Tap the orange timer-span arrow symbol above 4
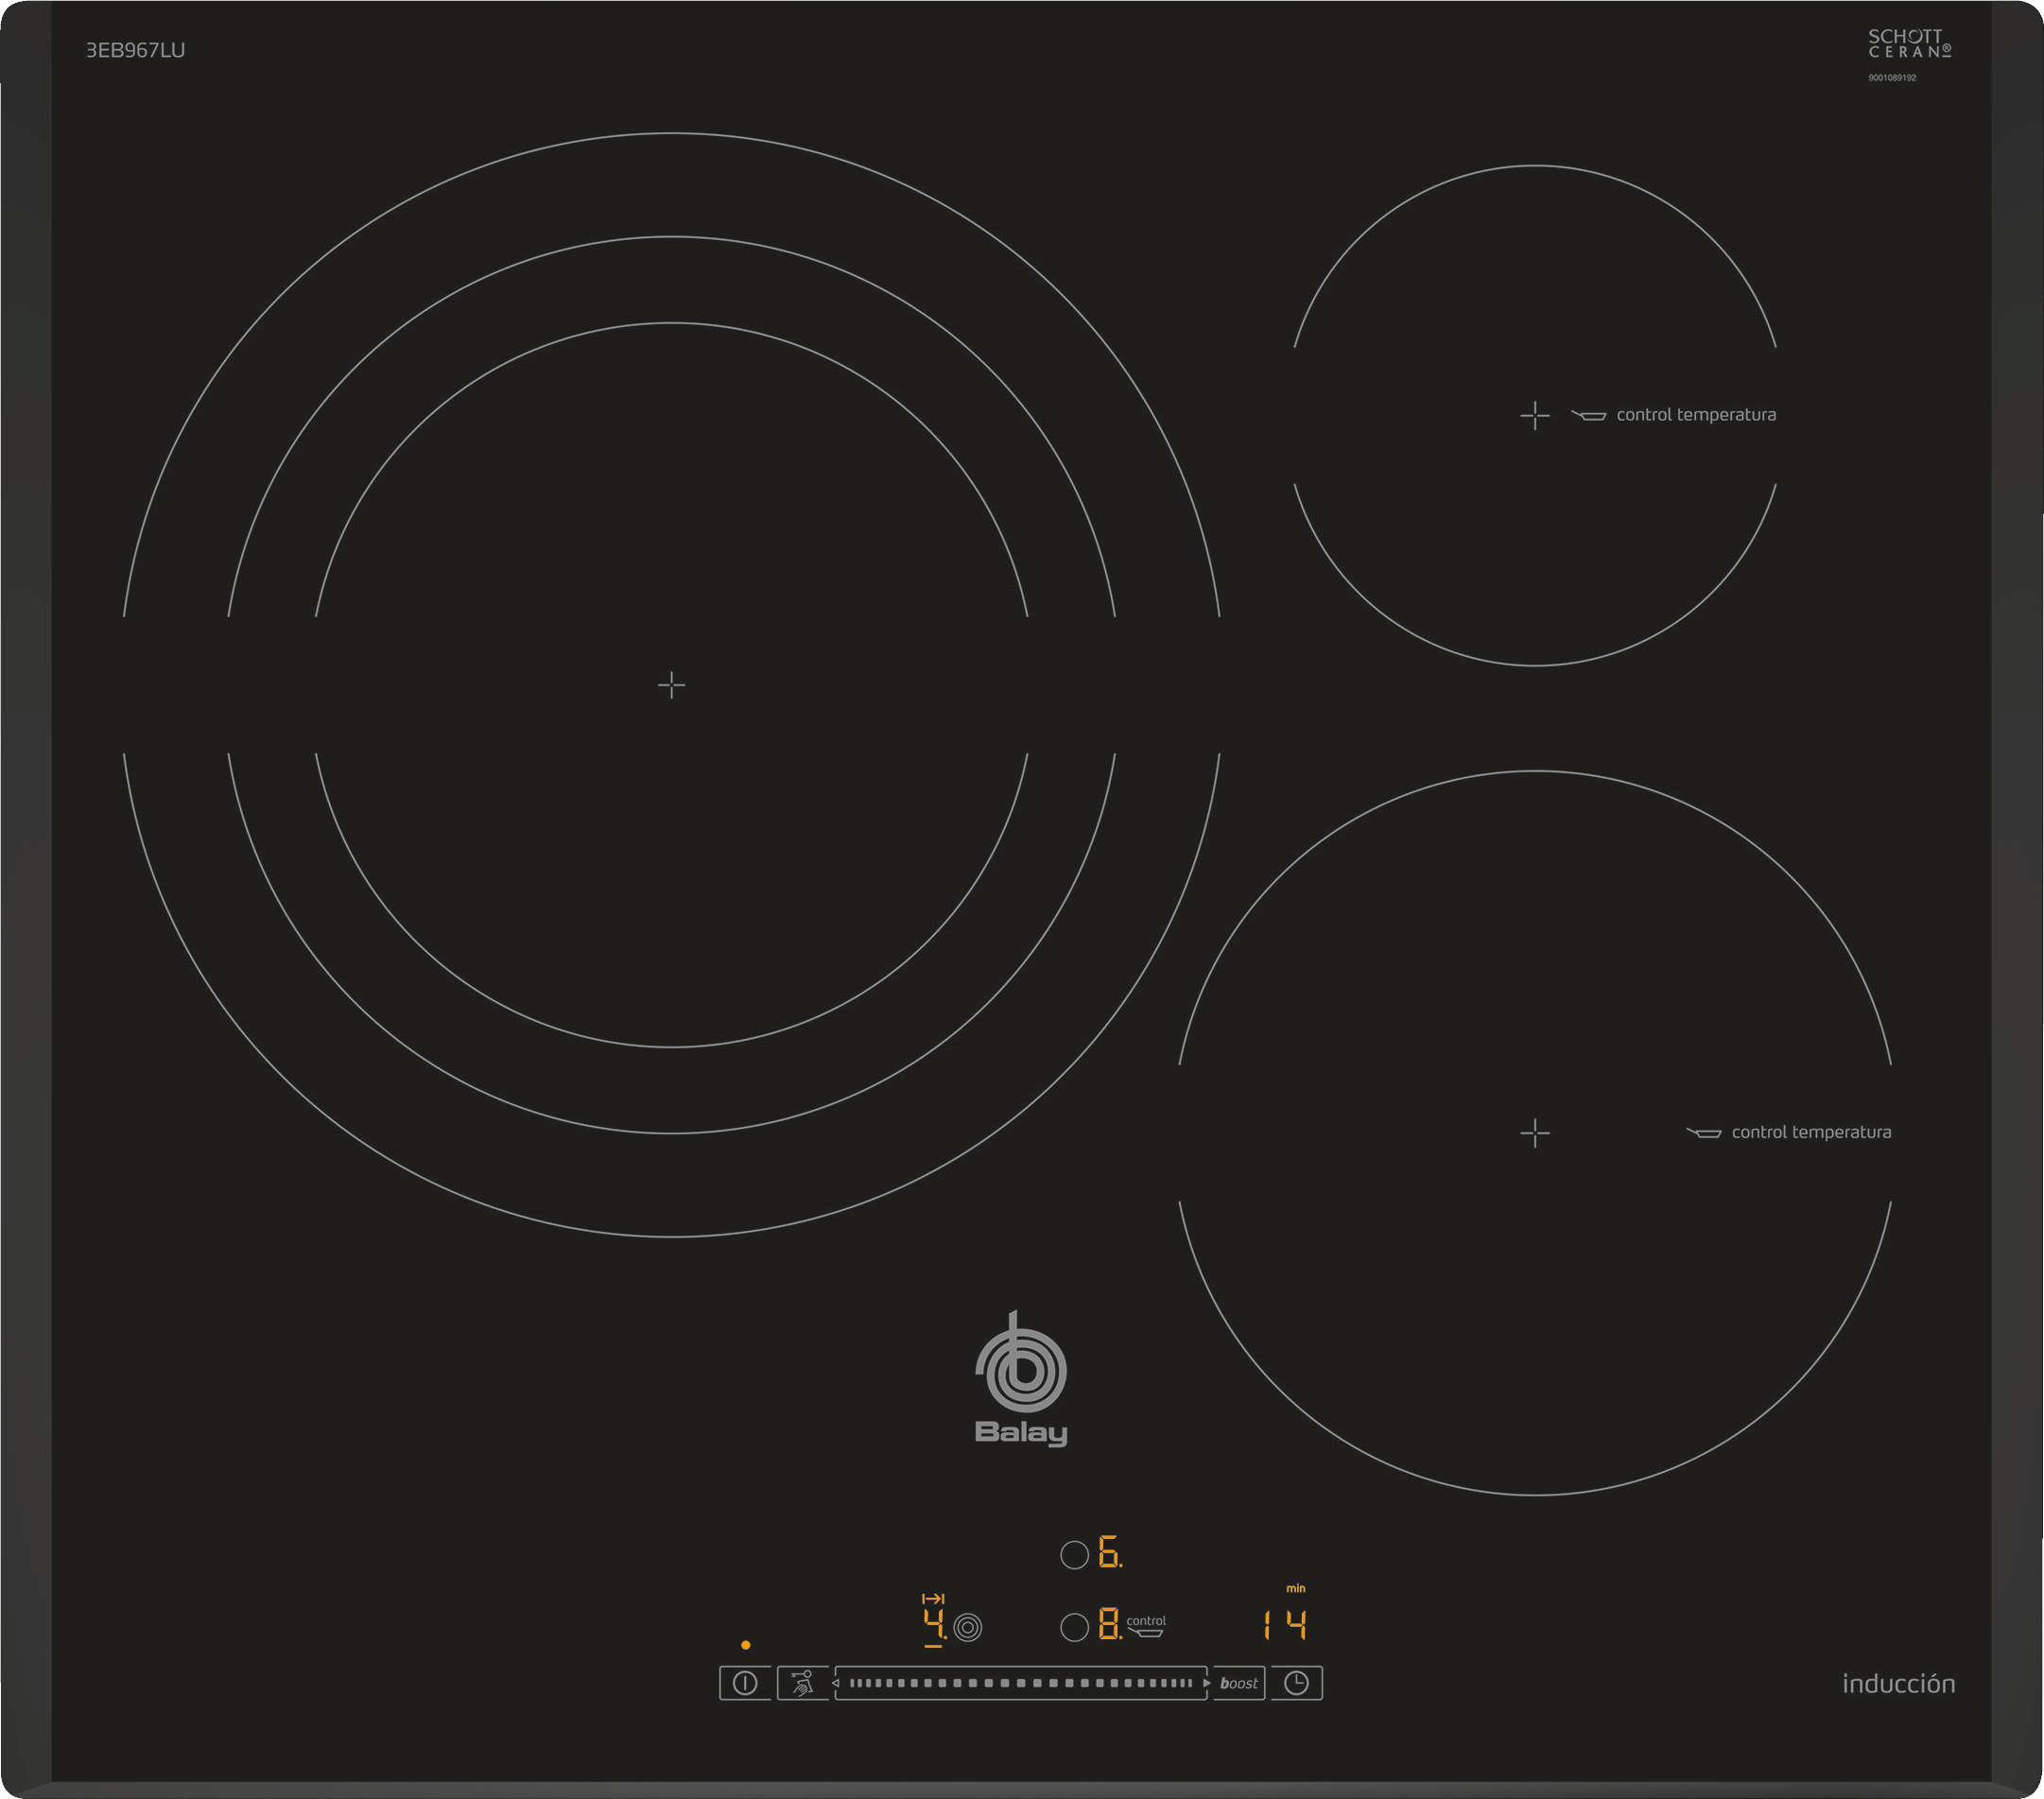 tap(932, 1599)
